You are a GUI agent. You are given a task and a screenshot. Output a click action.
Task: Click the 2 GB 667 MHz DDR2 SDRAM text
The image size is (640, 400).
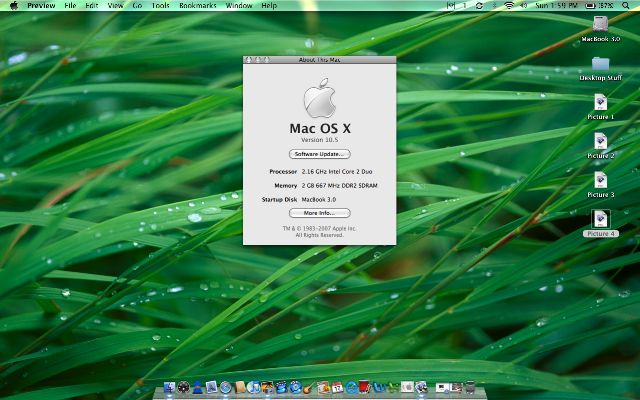(x=339, y=185)
